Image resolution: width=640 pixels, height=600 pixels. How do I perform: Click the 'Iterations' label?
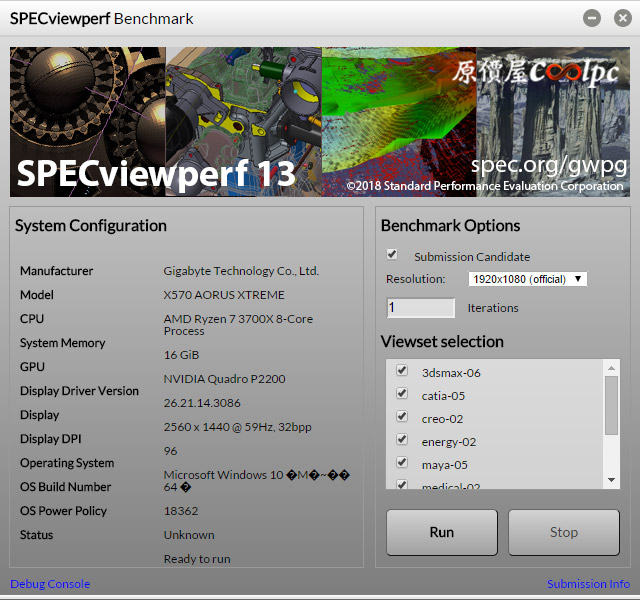[x=493, y=308]
